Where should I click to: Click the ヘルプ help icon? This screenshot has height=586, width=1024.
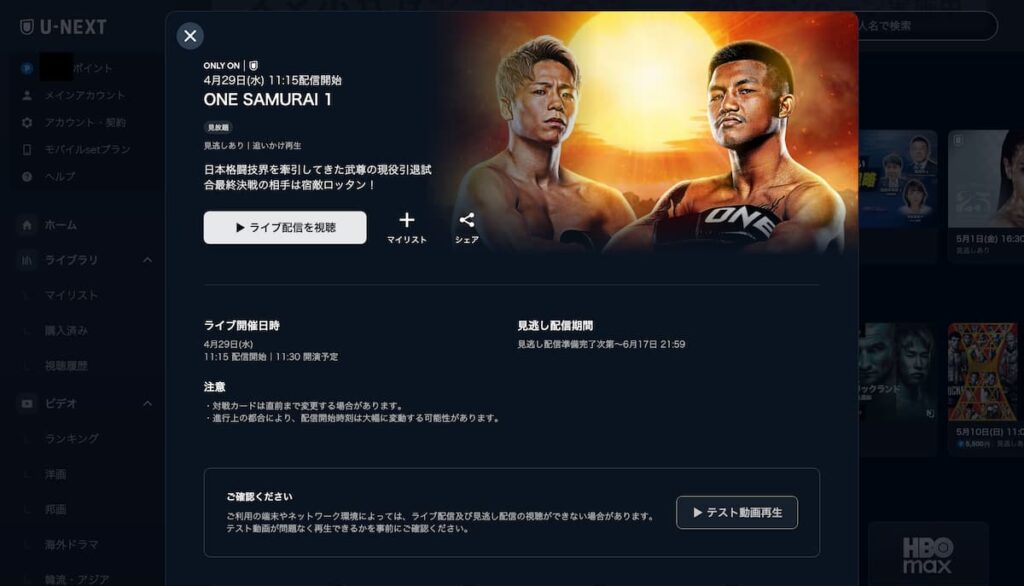[27, 176]
